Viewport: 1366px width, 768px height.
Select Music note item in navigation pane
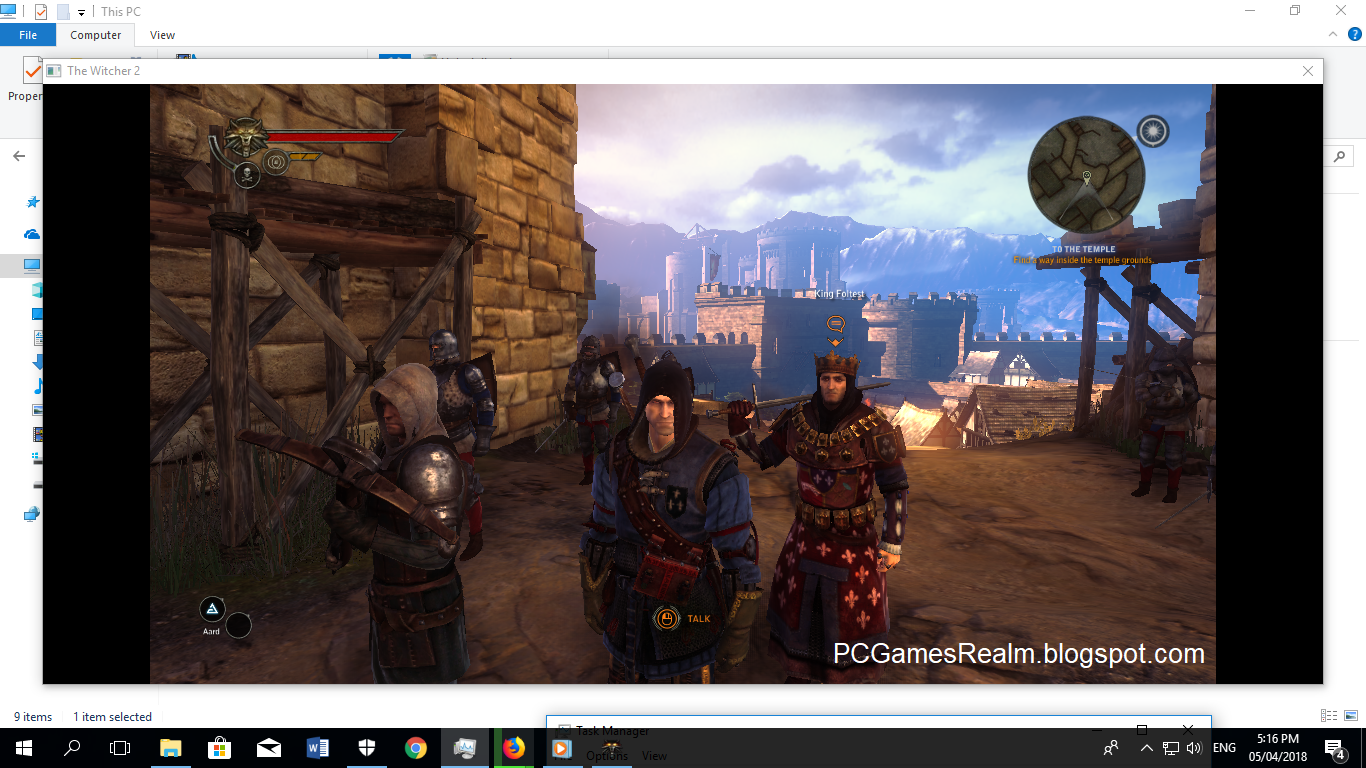(x=38, y=385)
